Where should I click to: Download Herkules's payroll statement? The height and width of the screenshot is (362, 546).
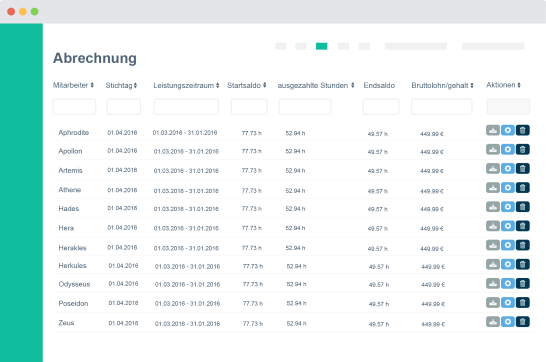pos(493,265)
